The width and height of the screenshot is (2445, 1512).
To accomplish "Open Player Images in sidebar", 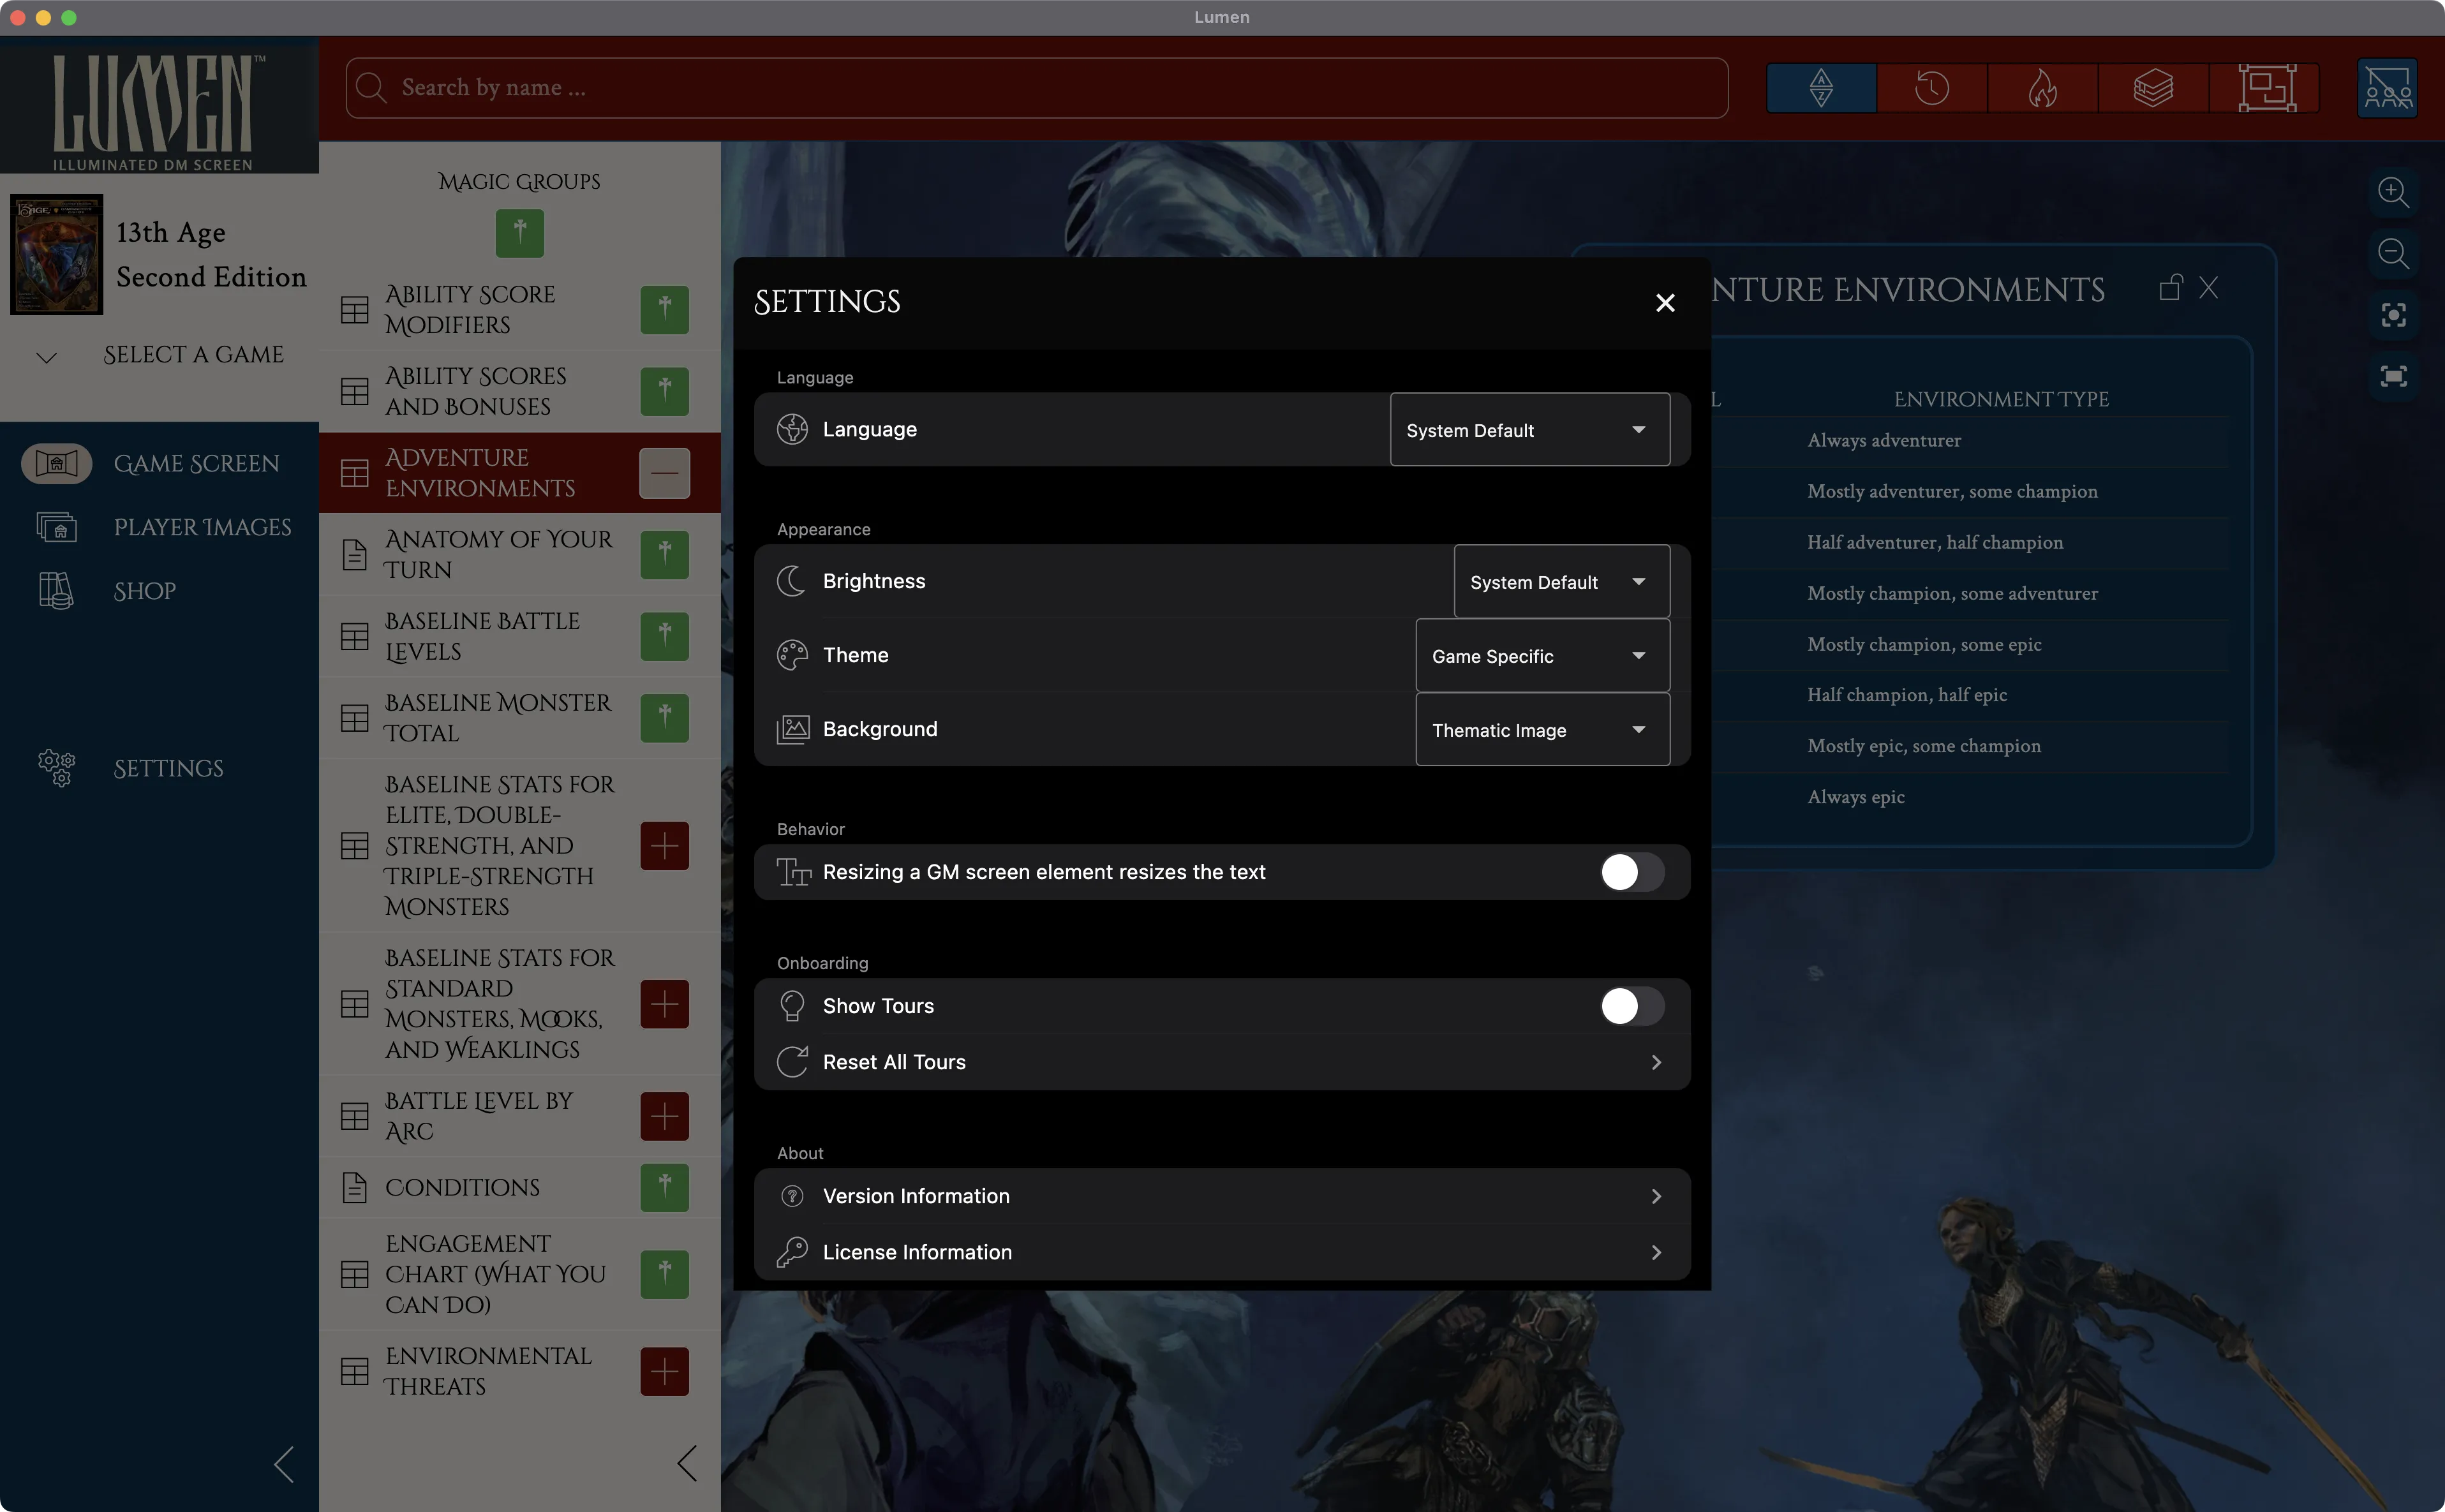I will tap(201, 527).
